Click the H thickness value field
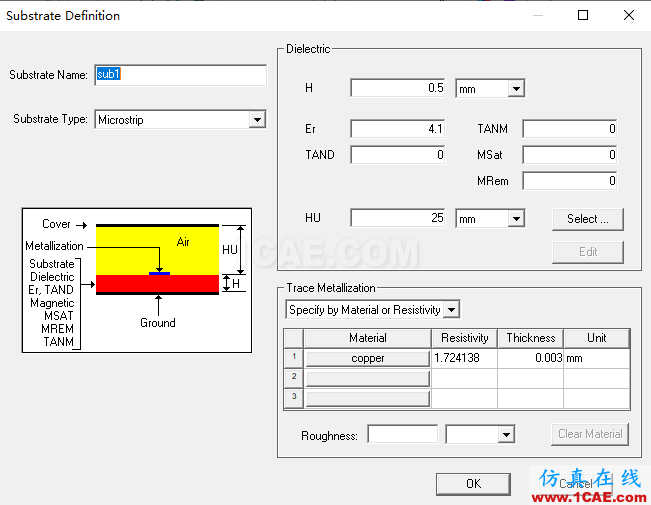The height and width of the screenshot is (505, 651). coord(398,88)
